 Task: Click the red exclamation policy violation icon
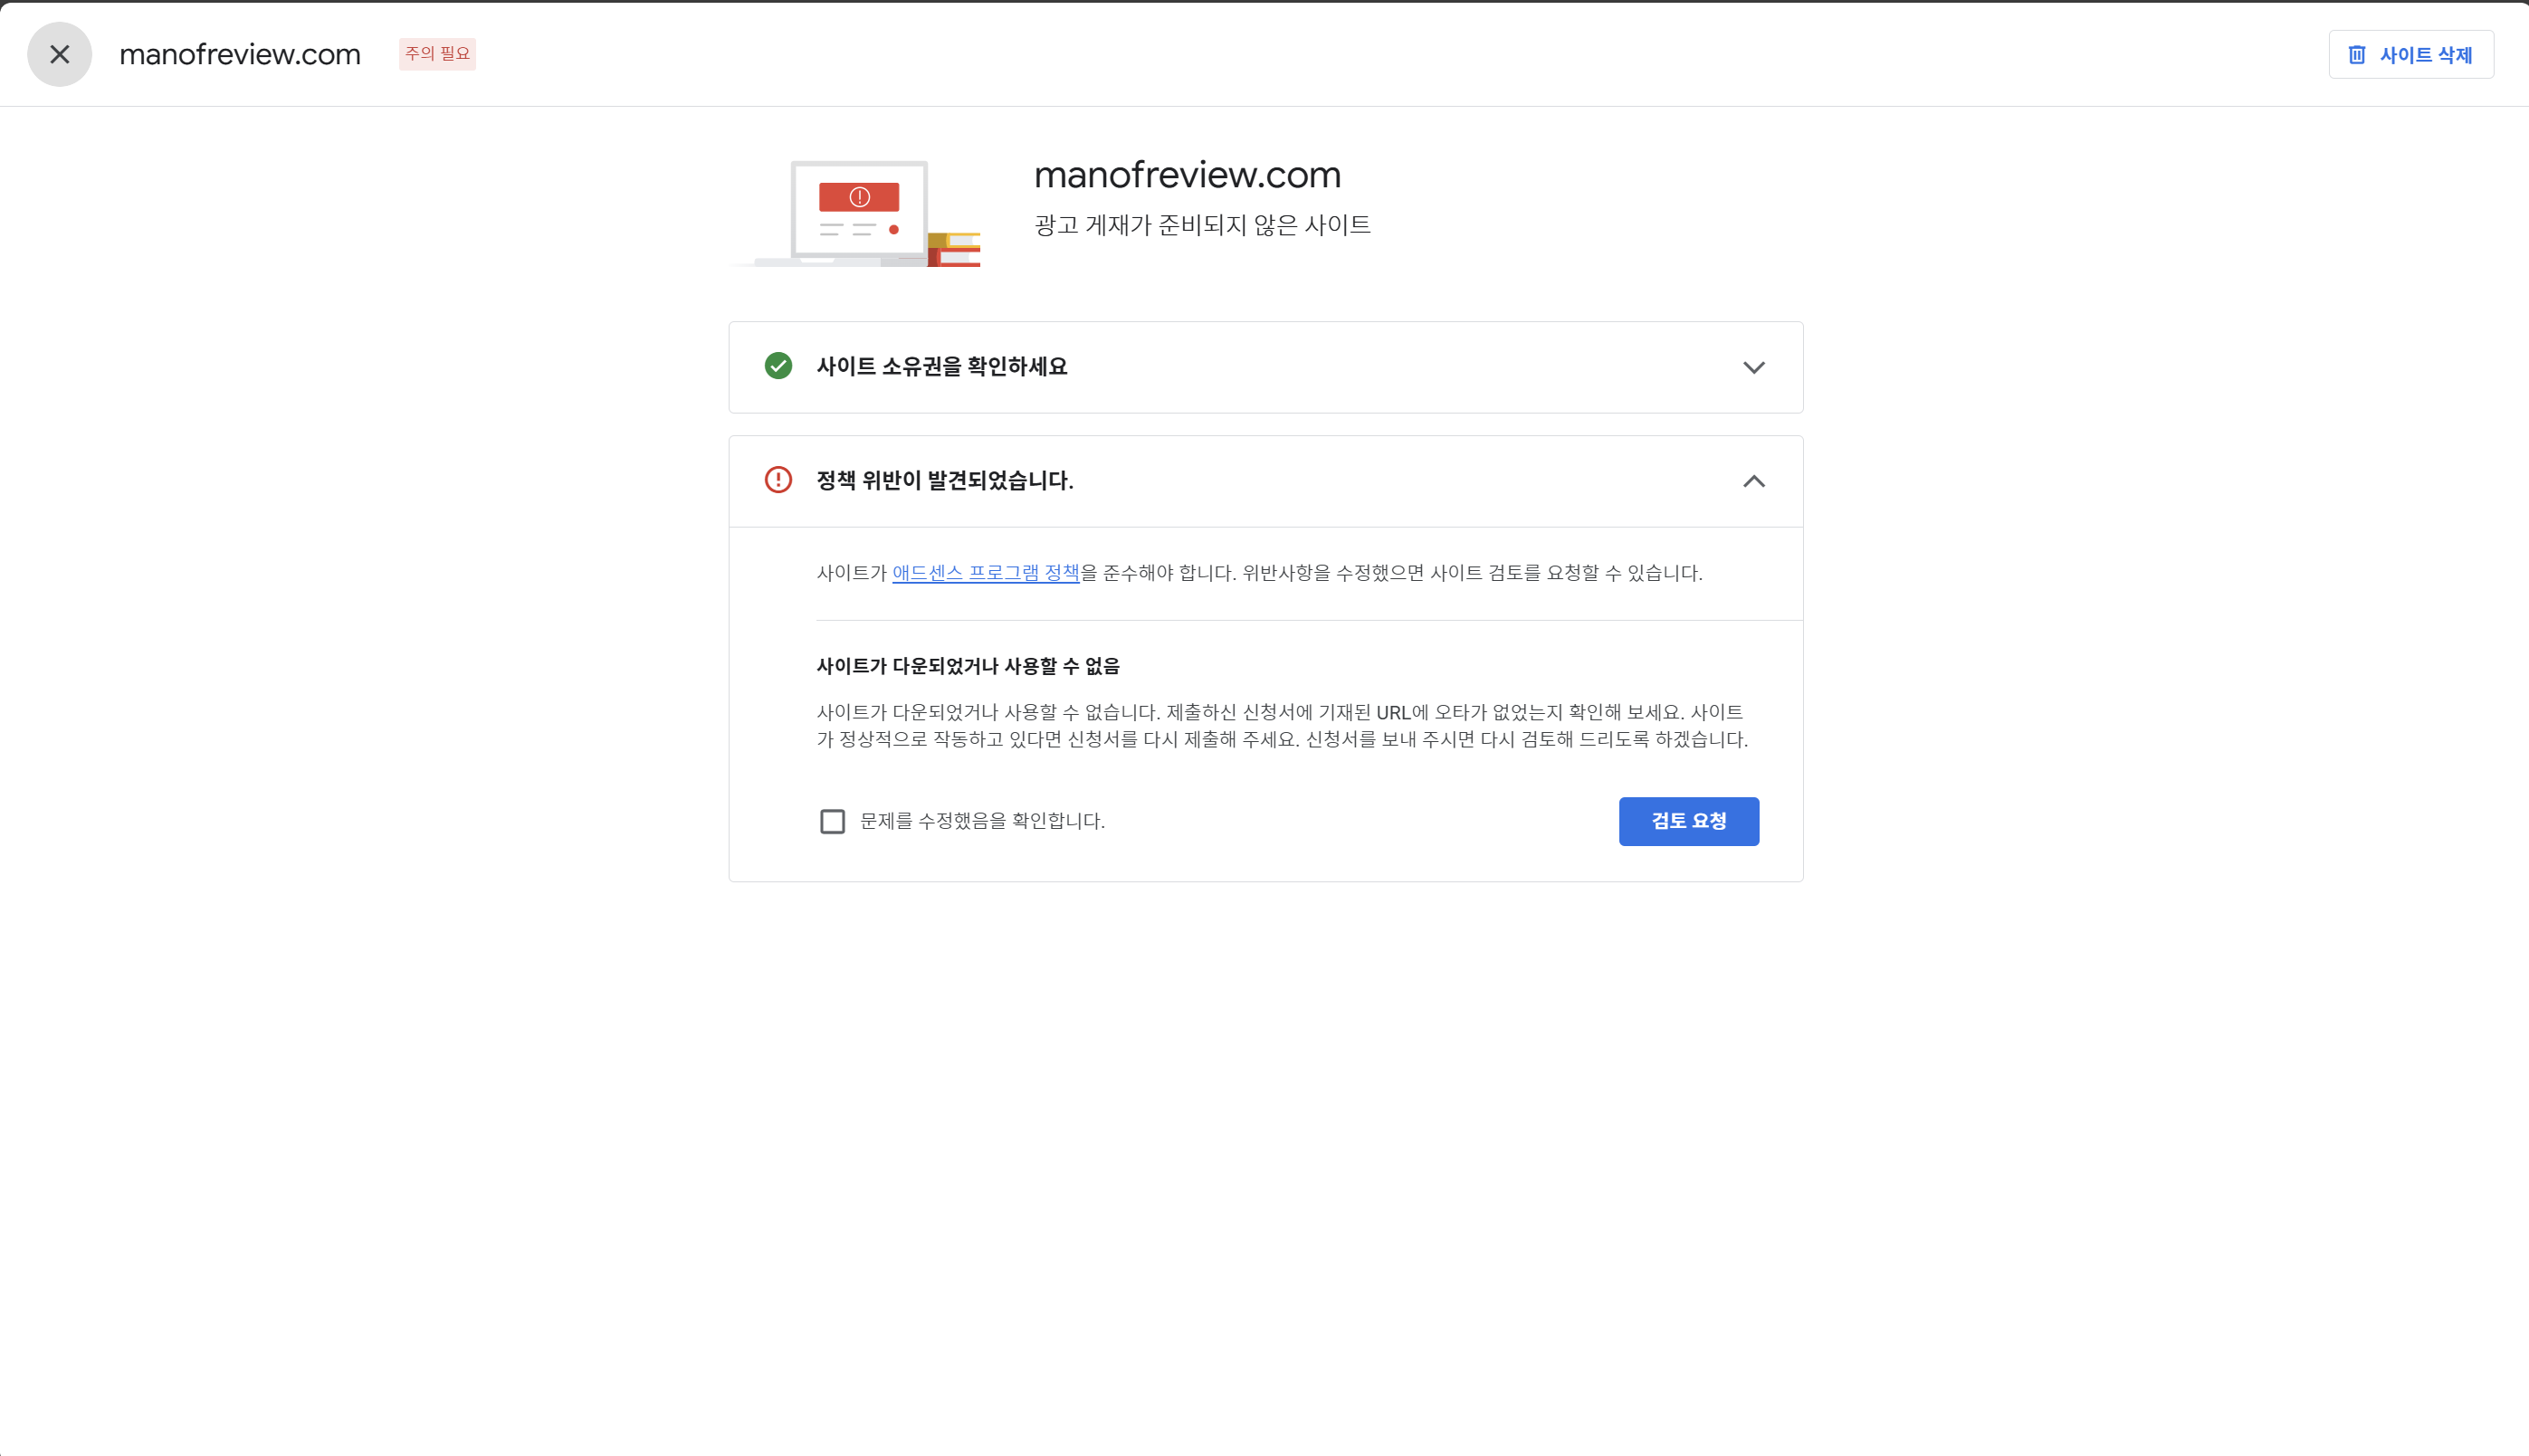[778, 480]
